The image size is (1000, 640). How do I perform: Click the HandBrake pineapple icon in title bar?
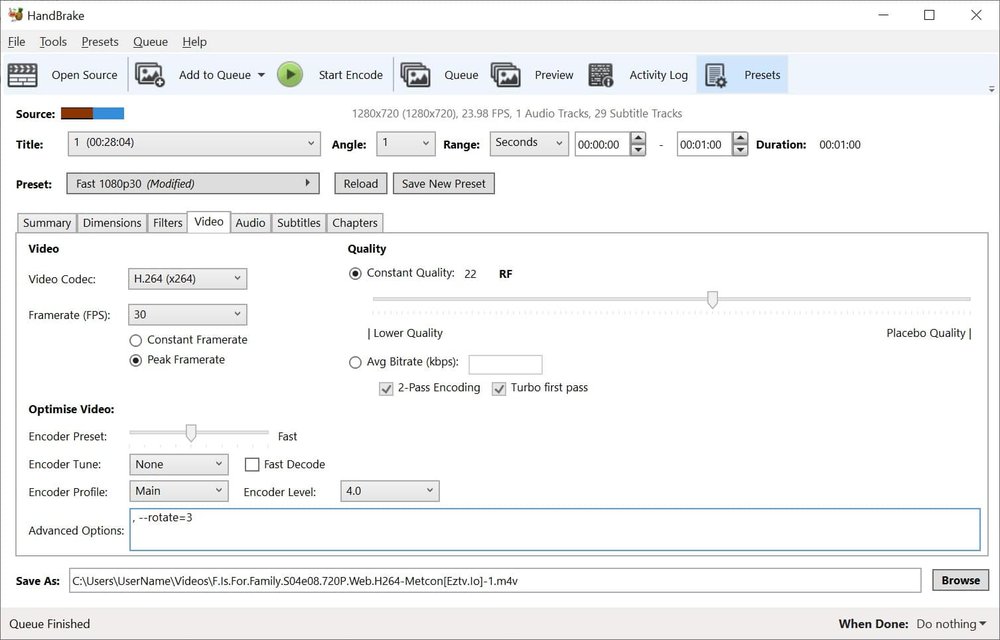[x=13, y=14]
